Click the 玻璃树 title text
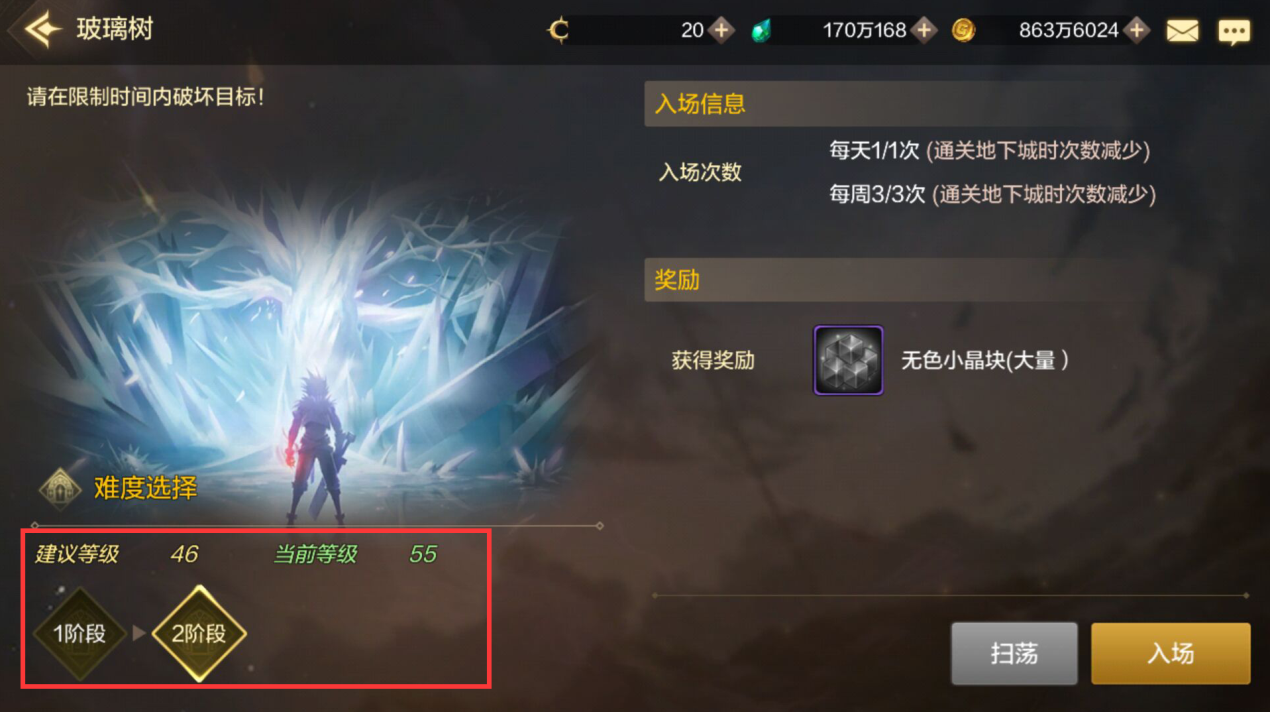1270x712 pixels. [x=115, y=29]
